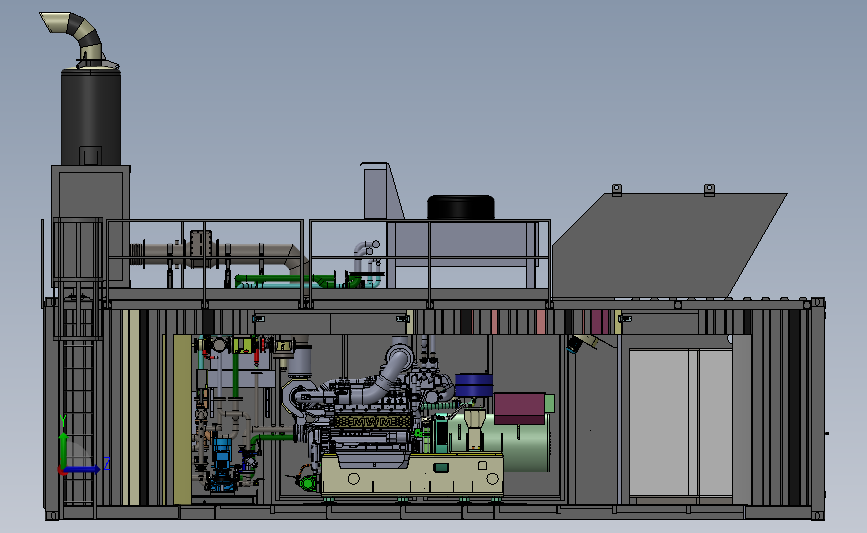Screen dimensions: 867x533
Task: Click the purple terminal box on generator
Action: pos(520,408)
